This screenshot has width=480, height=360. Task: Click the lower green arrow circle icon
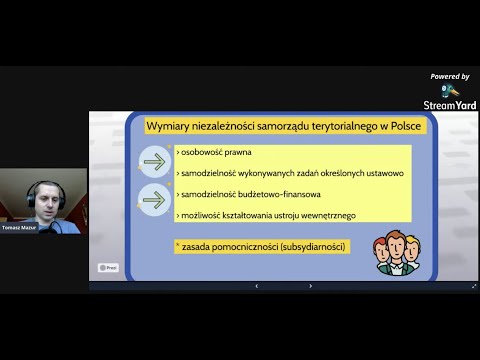point(154,200)
